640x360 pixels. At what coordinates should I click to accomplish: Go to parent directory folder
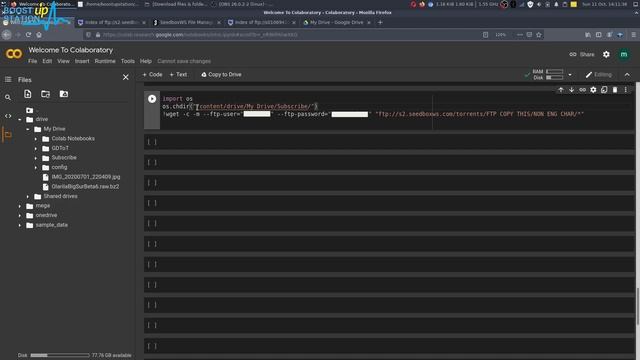click(31, 110)
